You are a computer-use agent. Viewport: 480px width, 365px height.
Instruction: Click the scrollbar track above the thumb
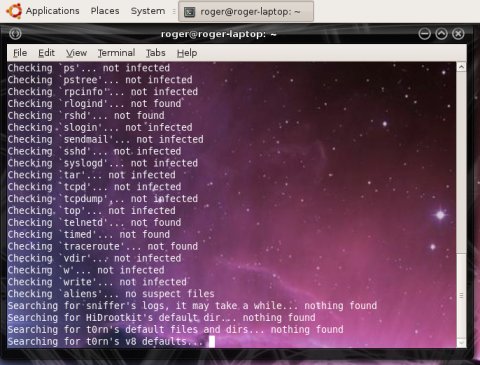tap(461, 162)
